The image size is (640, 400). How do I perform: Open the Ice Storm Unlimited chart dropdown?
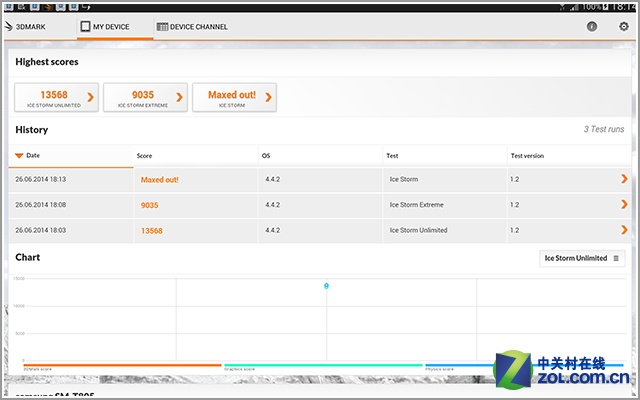pos(582,258)
